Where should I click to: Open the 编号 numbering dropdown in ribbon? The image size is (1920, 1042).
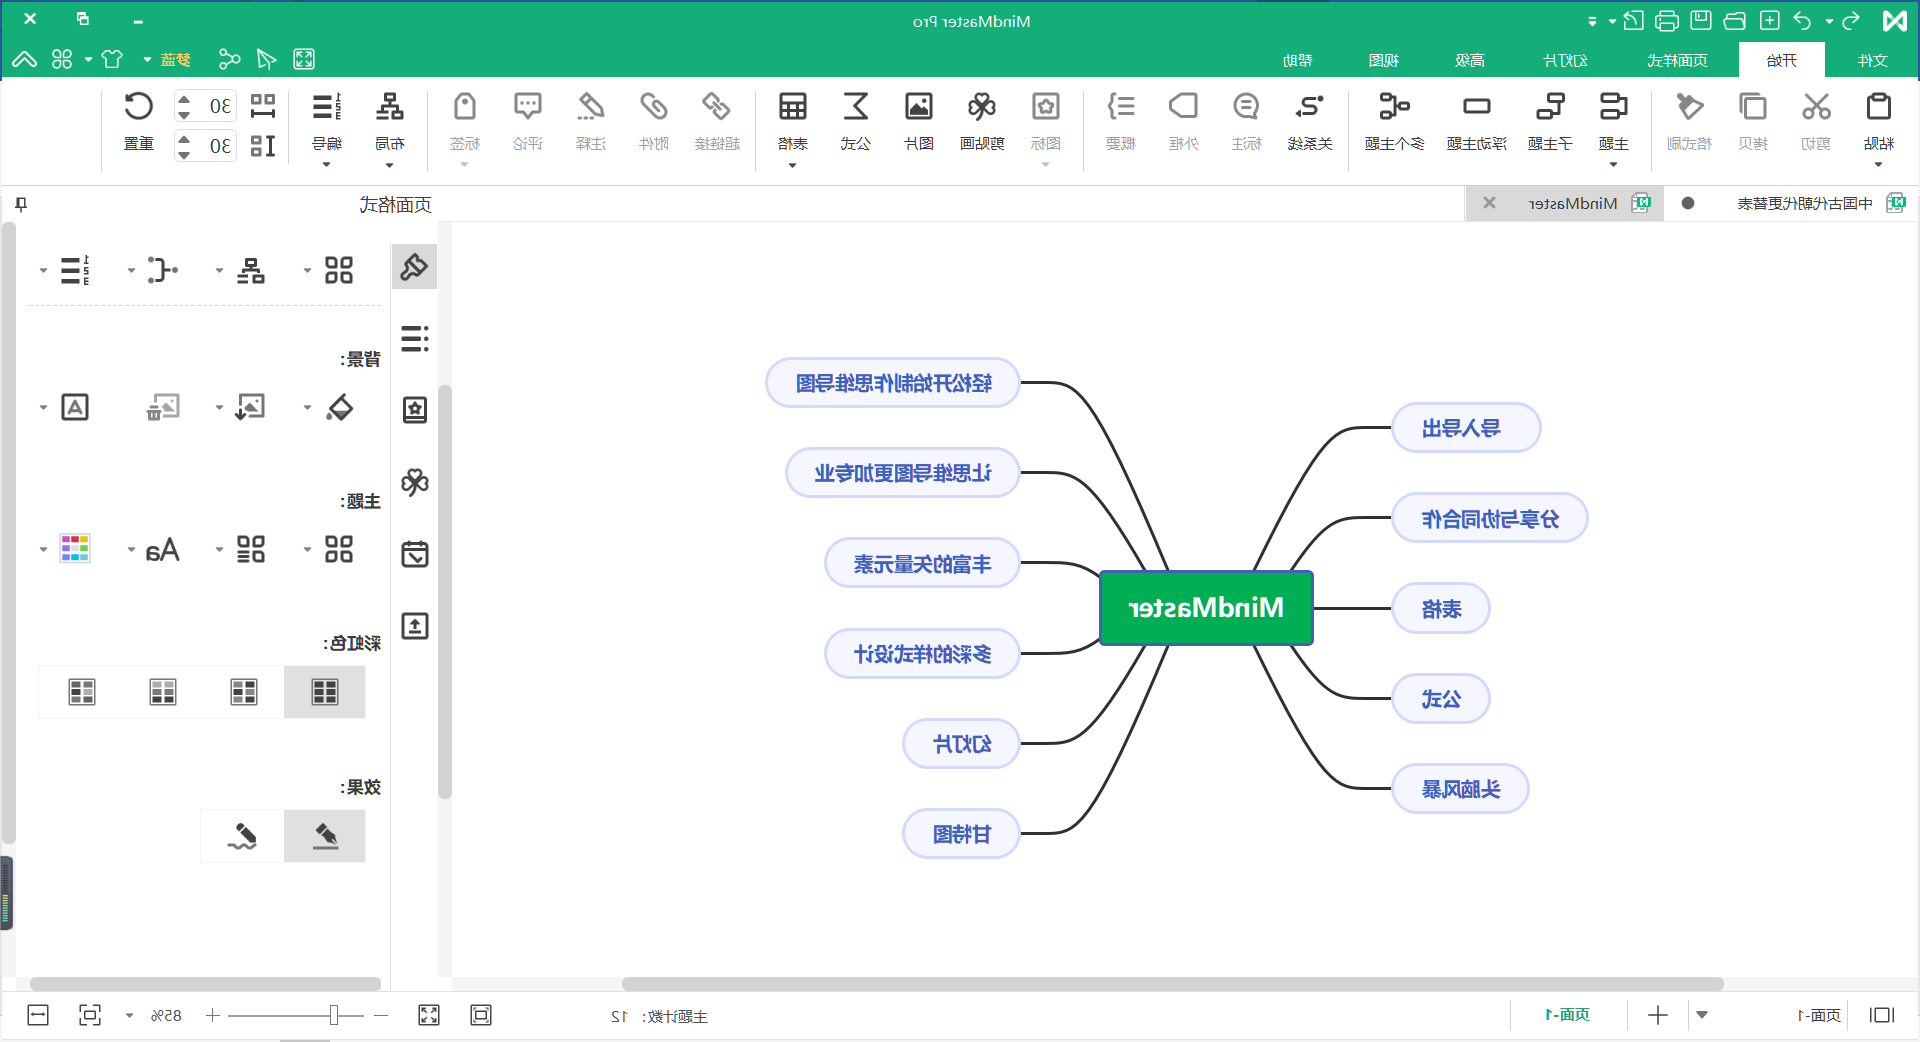click(x=327, y=165)
